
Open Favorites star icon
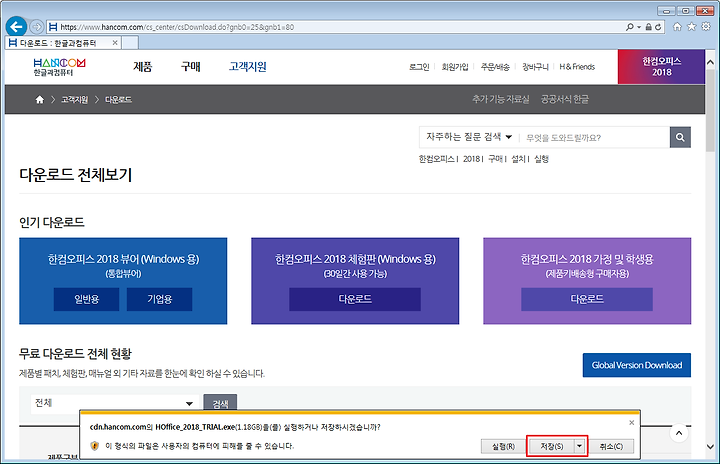click(692, 27)
